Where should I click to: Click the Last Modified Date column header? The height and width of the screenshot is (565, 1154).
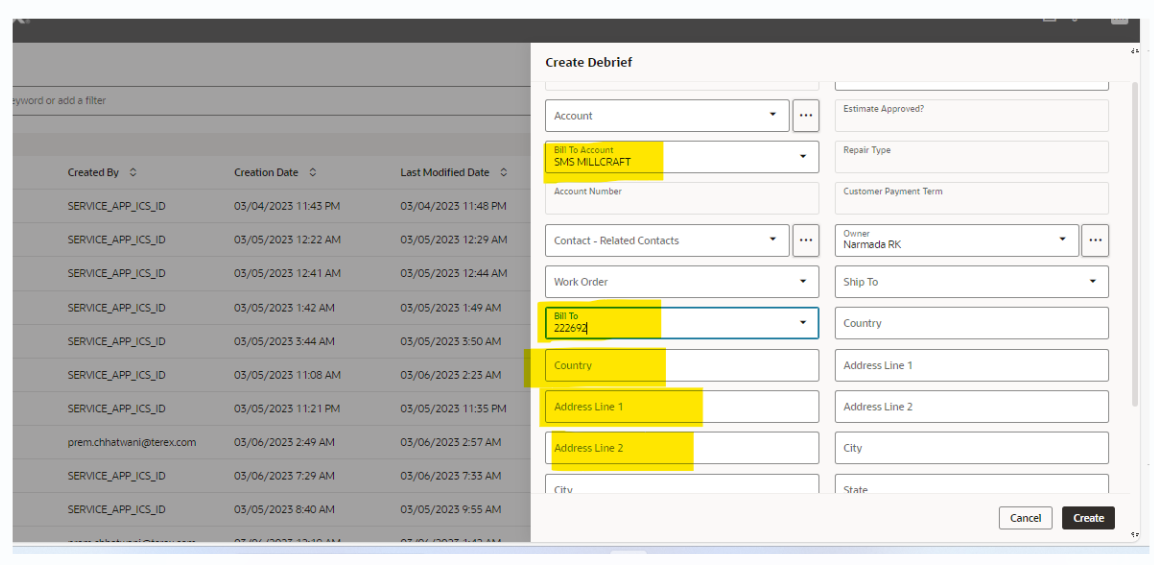click(445, 172)
